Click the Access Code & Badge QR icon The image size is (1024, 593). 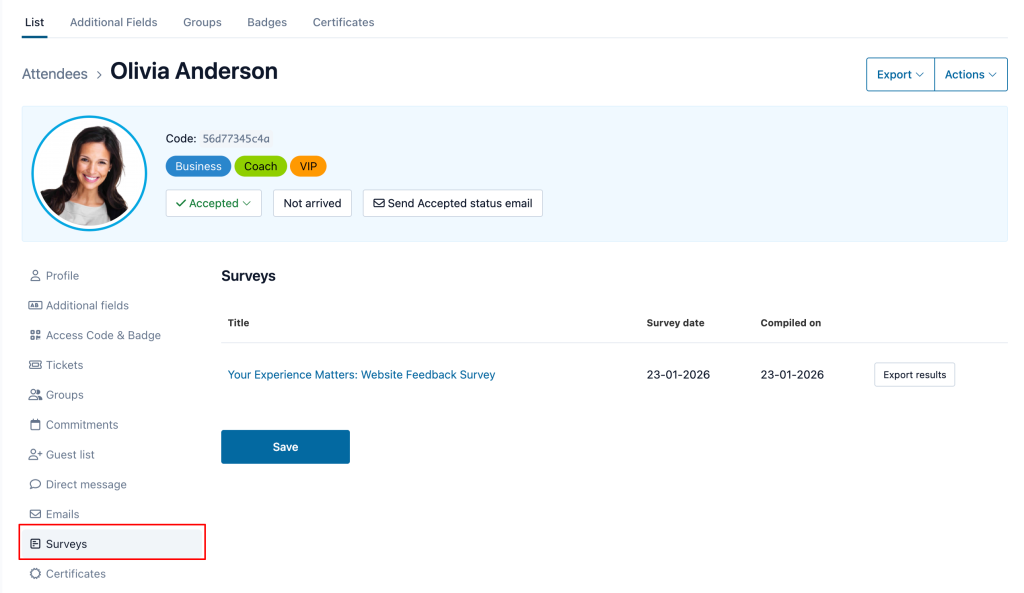[35, 336]
